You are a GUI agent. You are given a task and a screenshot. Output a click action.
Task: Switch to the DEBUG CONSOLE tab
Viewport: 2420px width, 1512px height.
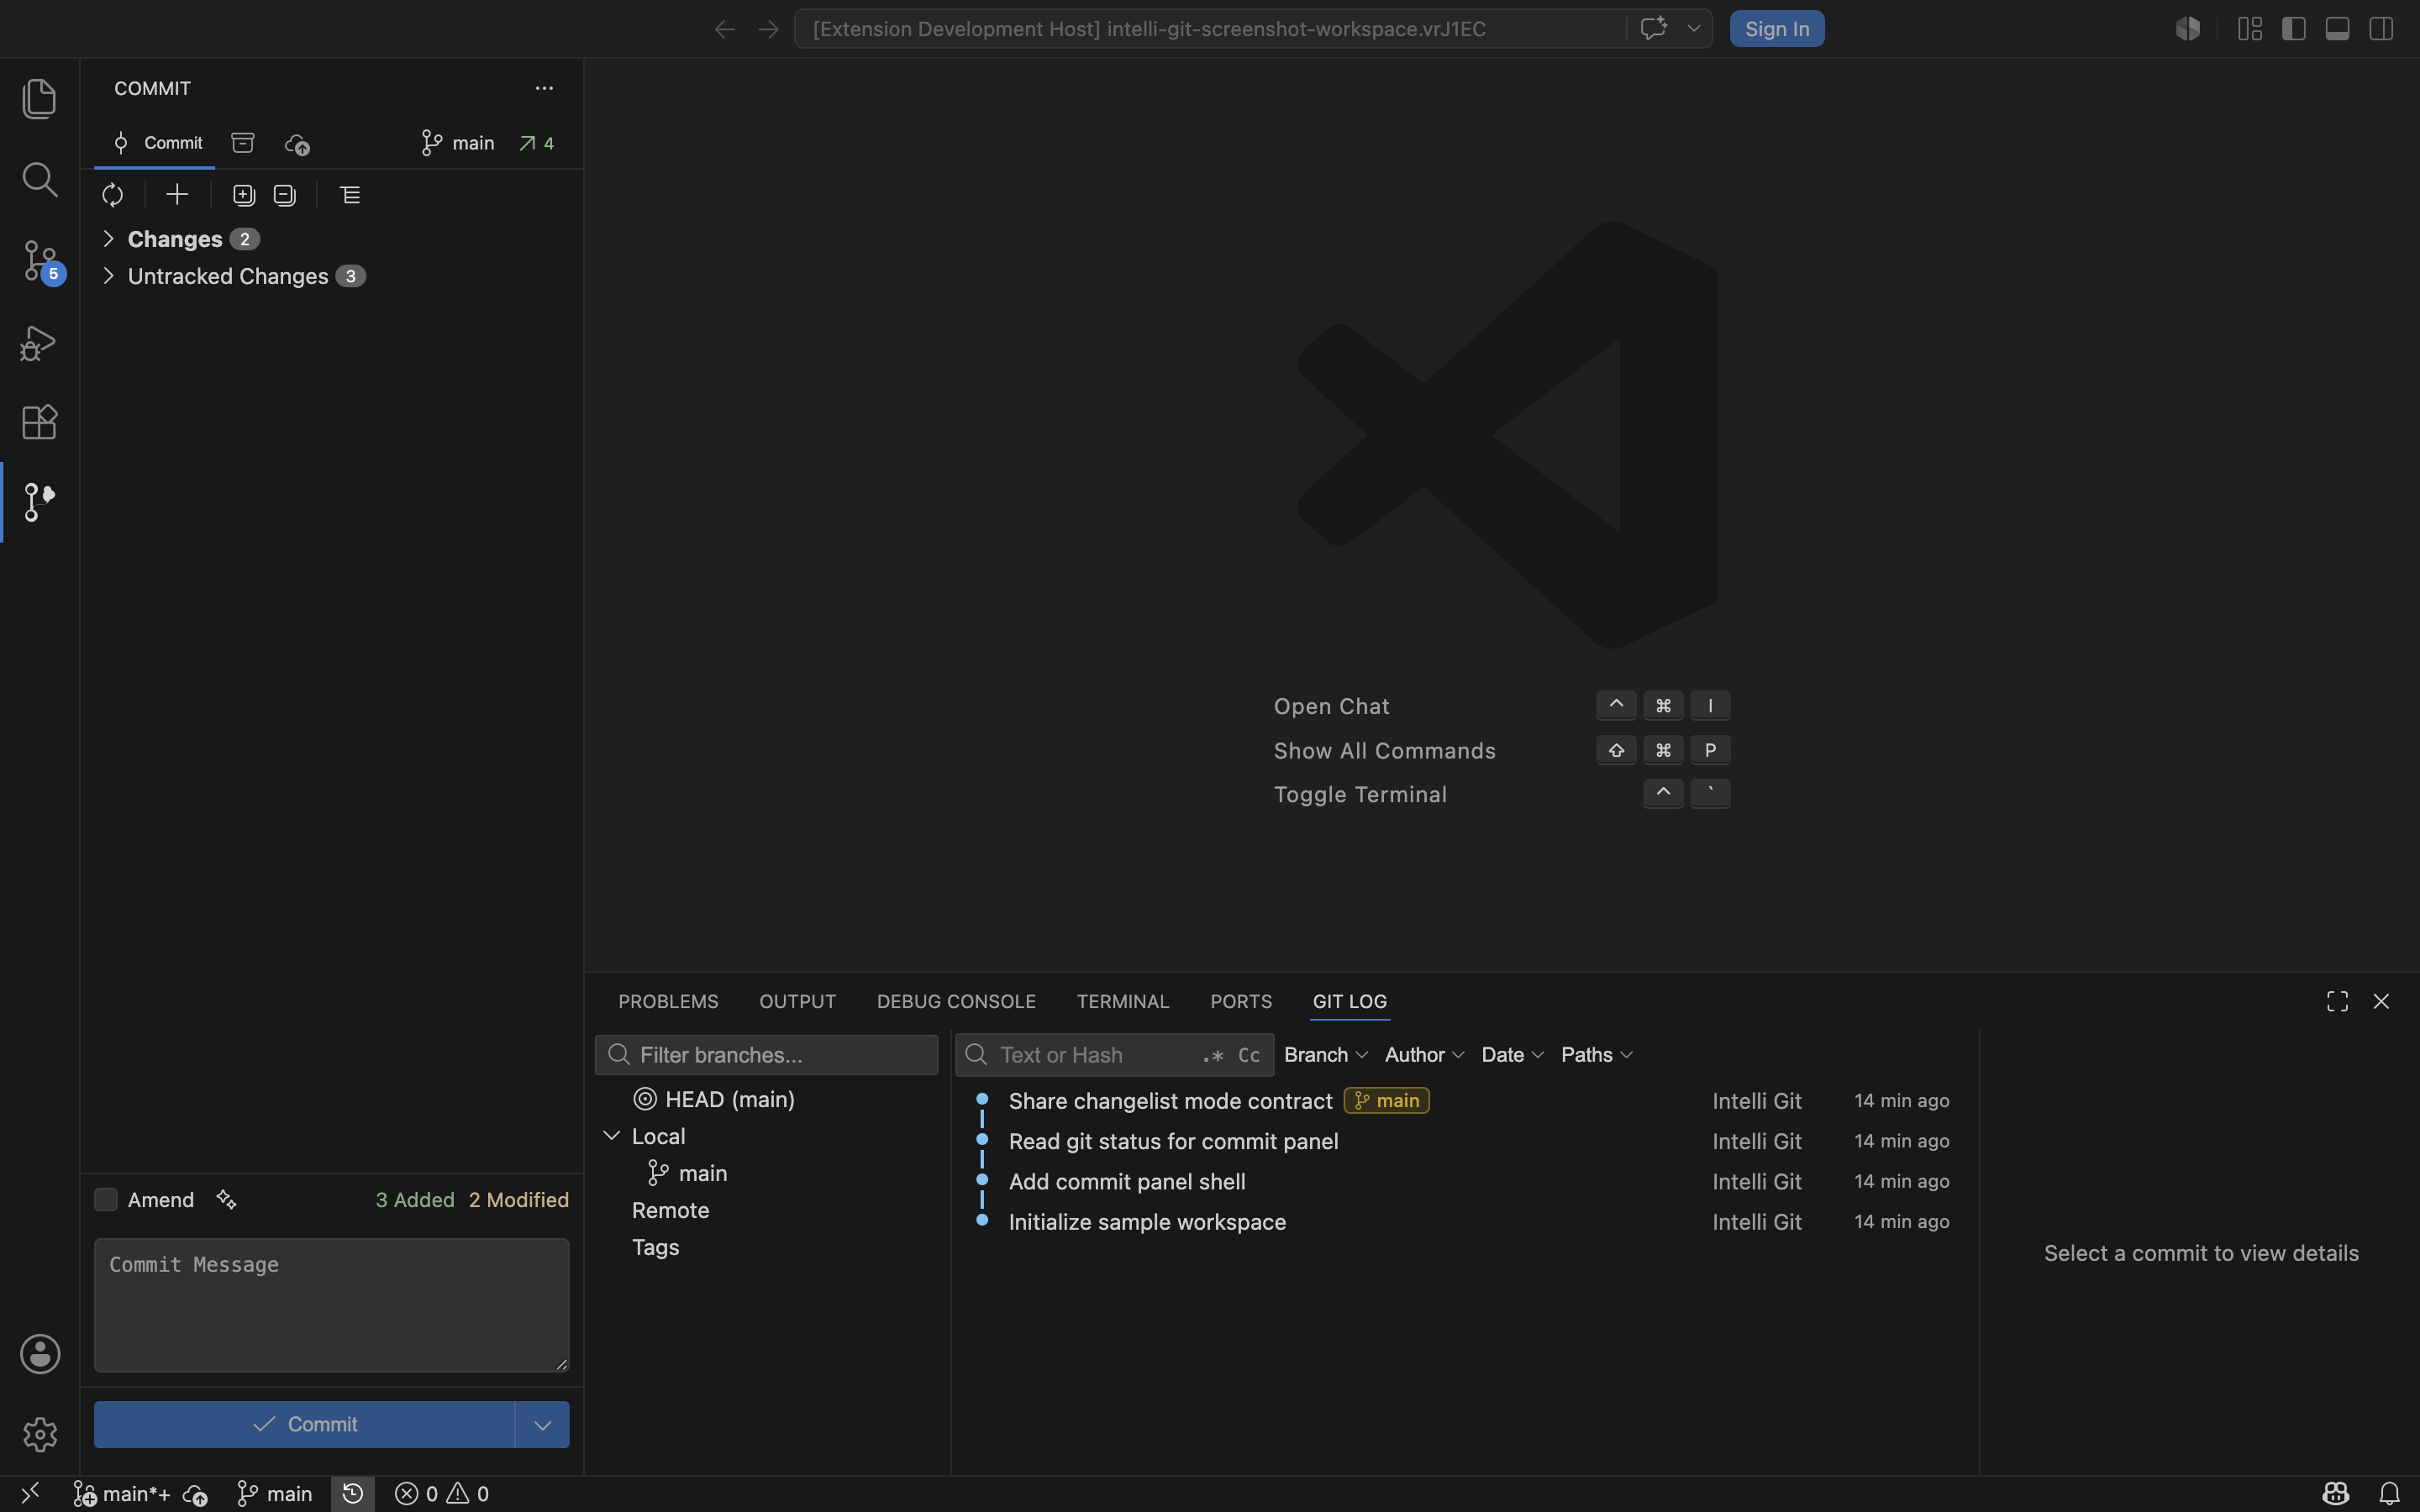click(956, 1001)
